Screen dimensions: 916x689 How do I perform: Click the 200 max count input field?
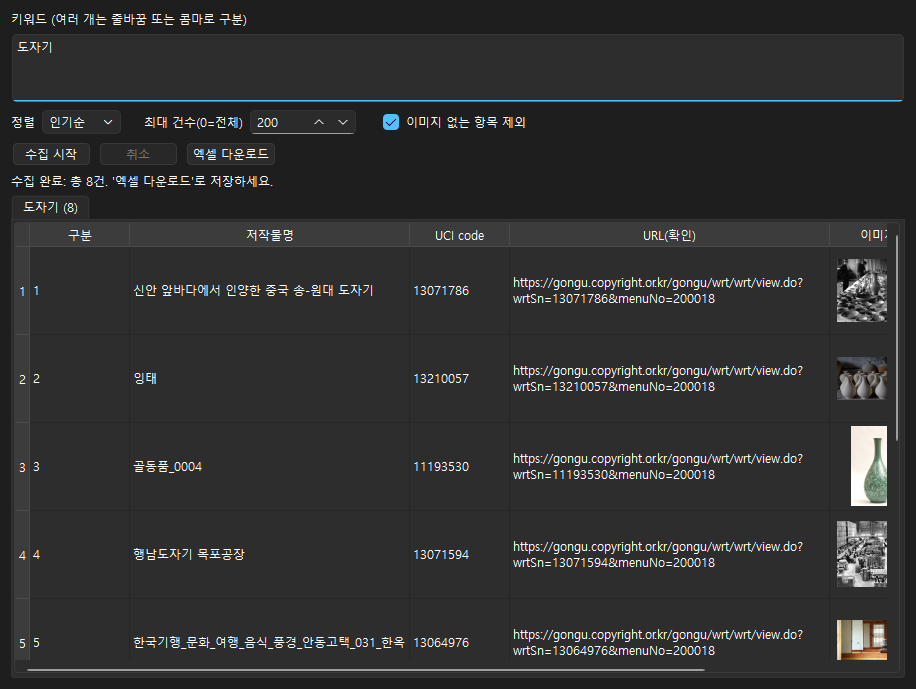[x=280, y=122]
